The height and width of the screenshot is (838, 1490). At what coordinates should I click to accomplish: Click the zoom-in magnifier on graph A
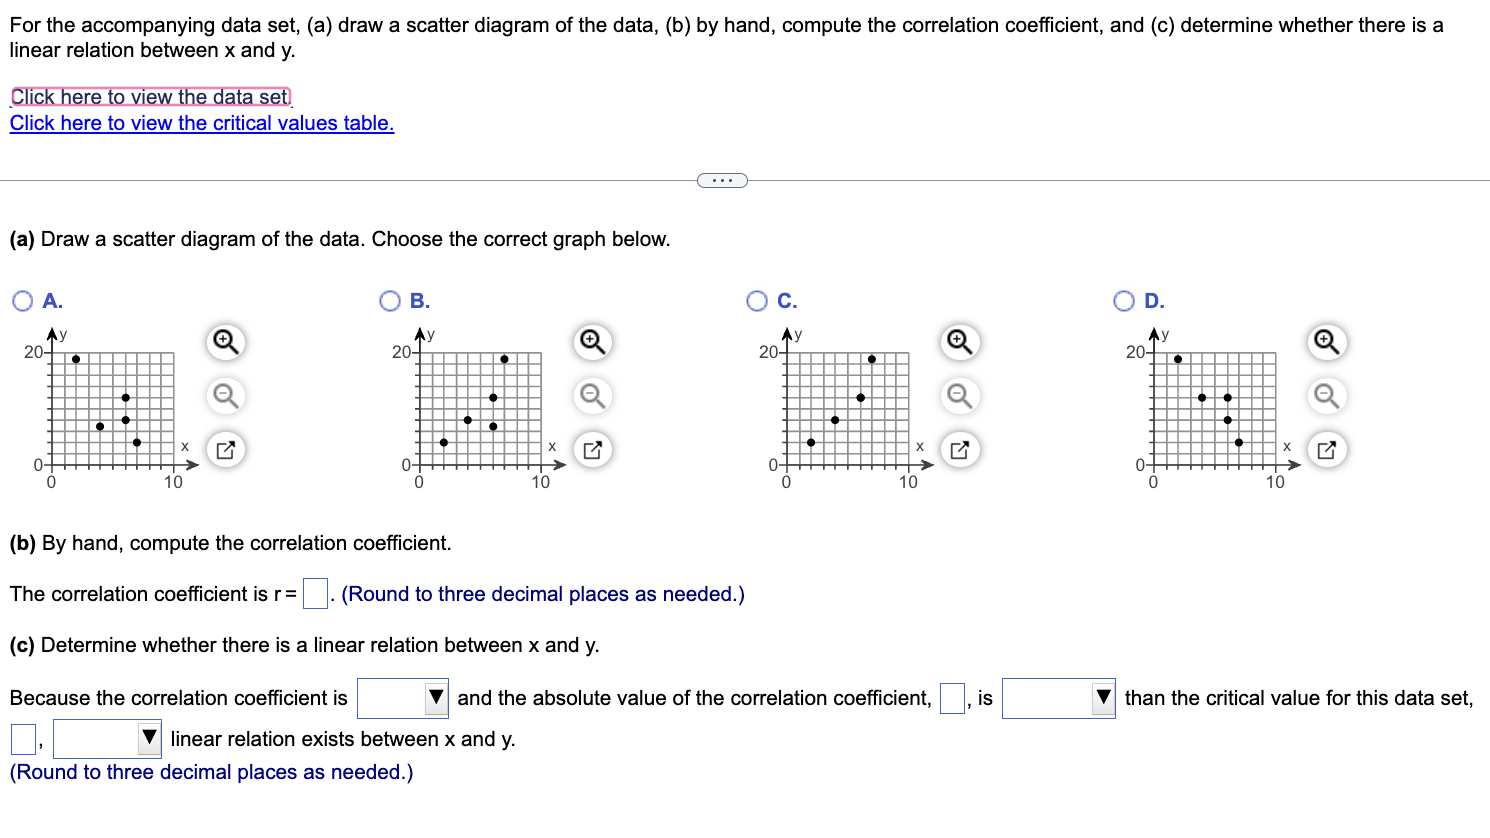point(225,342)
